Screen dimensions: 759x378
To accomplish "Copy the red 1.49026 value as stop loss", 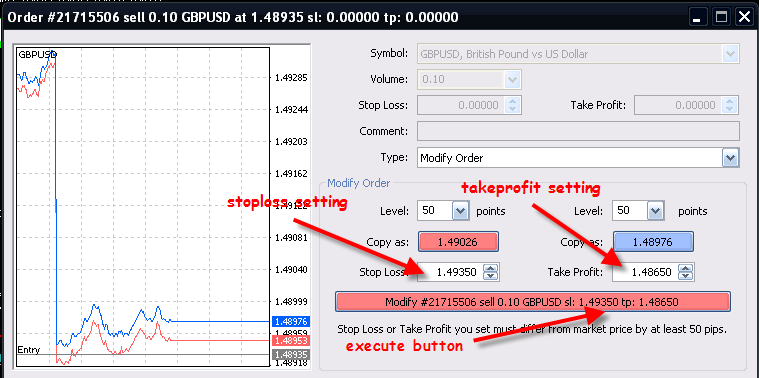I will coord(458,242).
